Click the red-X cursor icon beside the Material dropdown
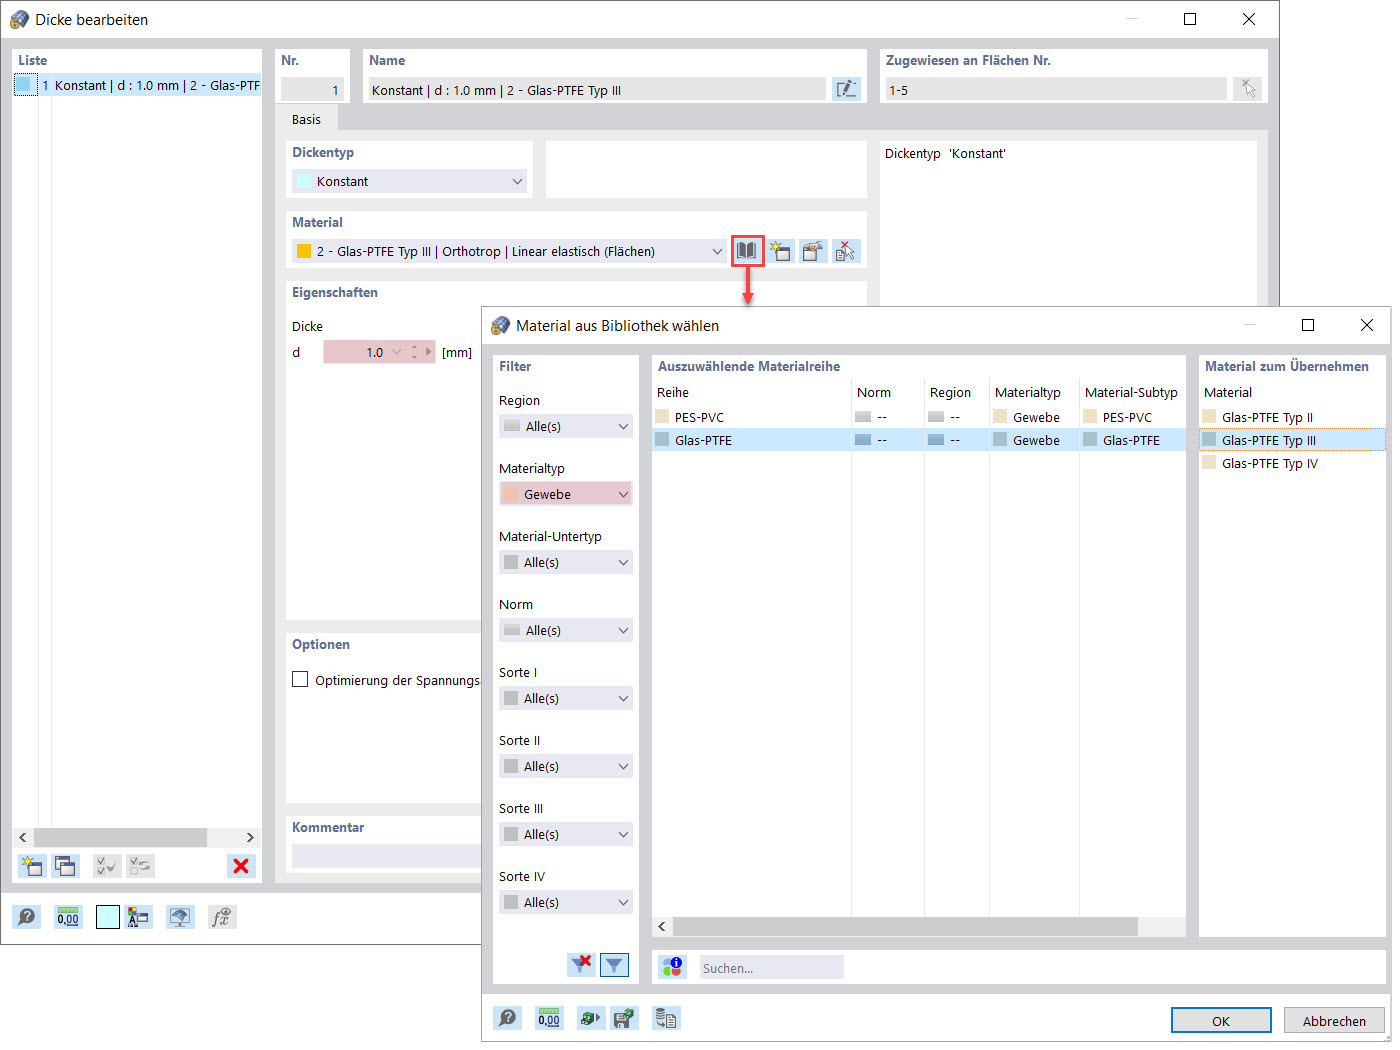This screenshot has height=1050, width=1400. 846,251
